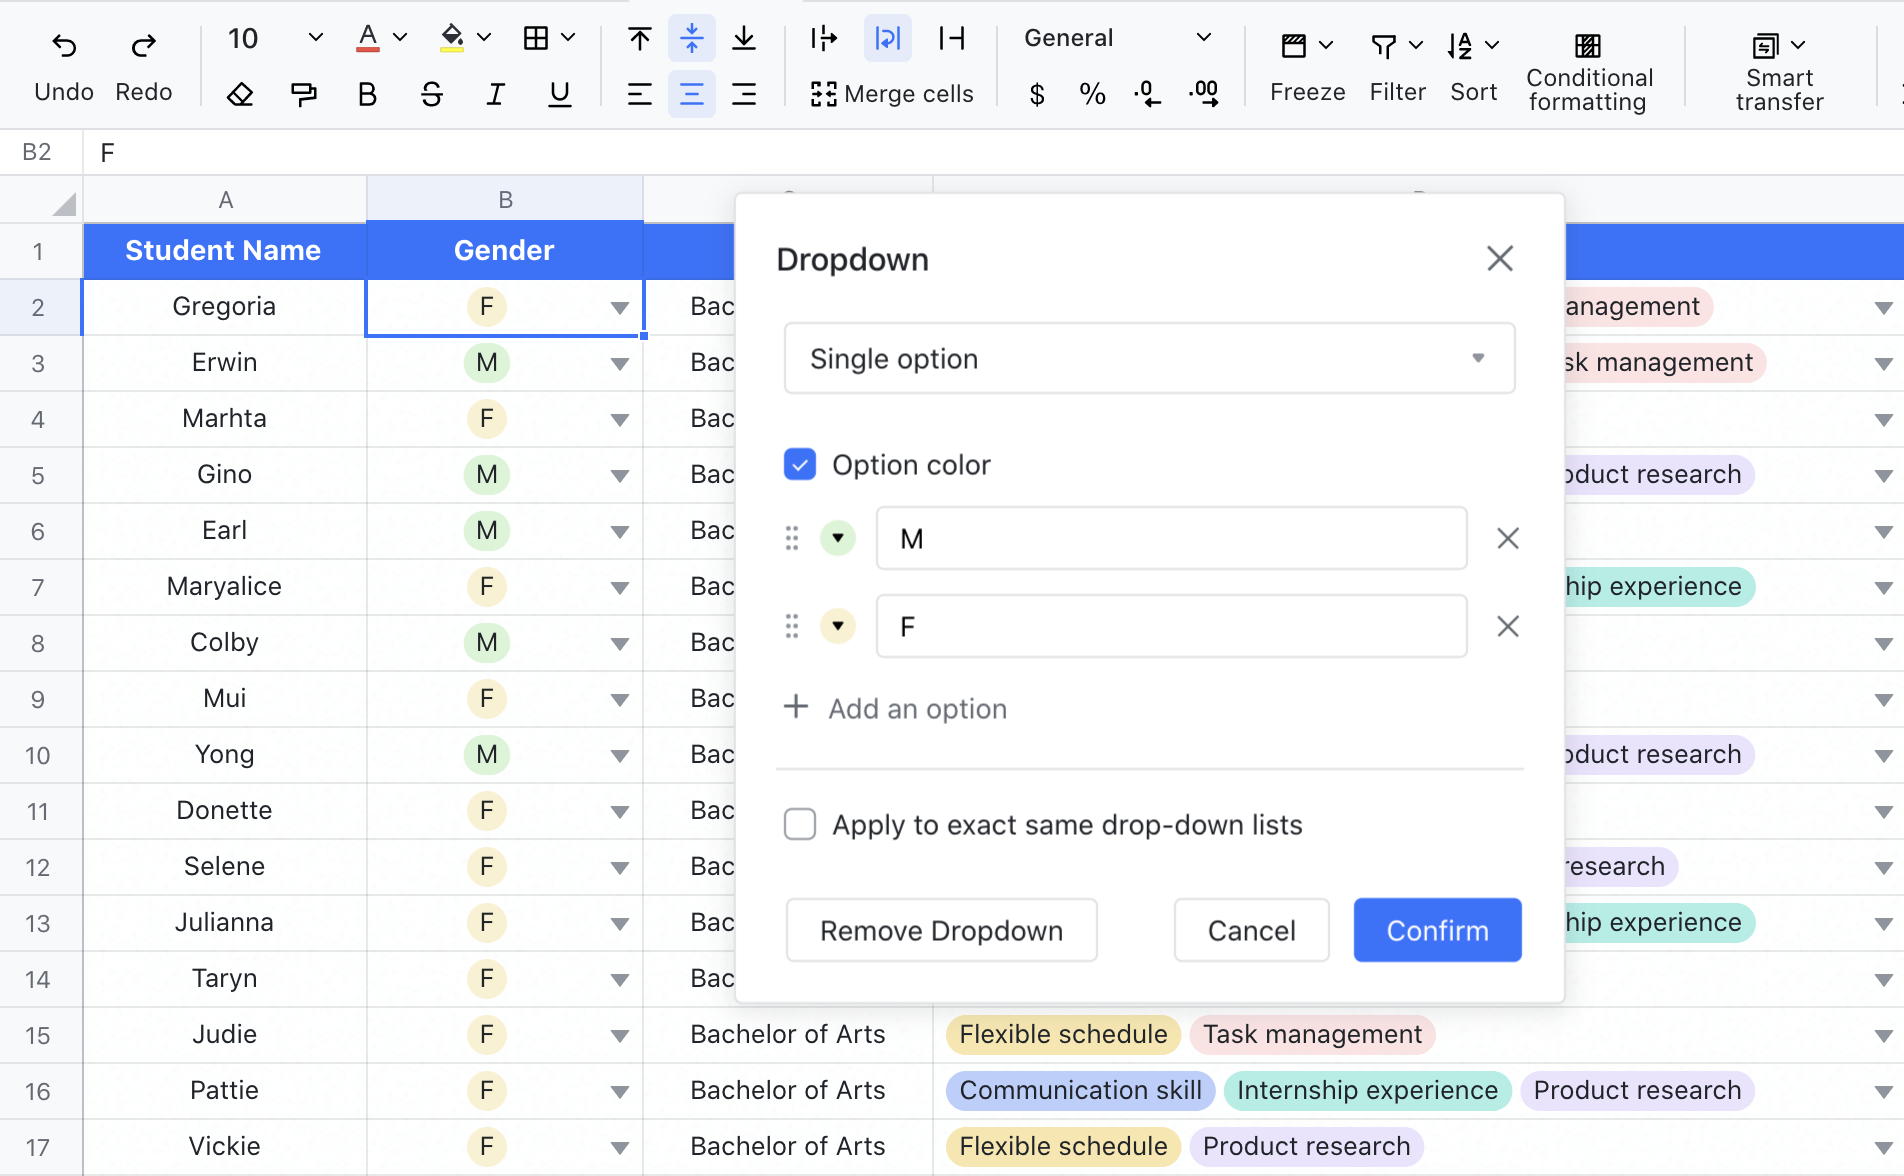The image size is (1904, 1176).
Task: Uncheck the Option color checkbox
Action: [x=800, y=464]
